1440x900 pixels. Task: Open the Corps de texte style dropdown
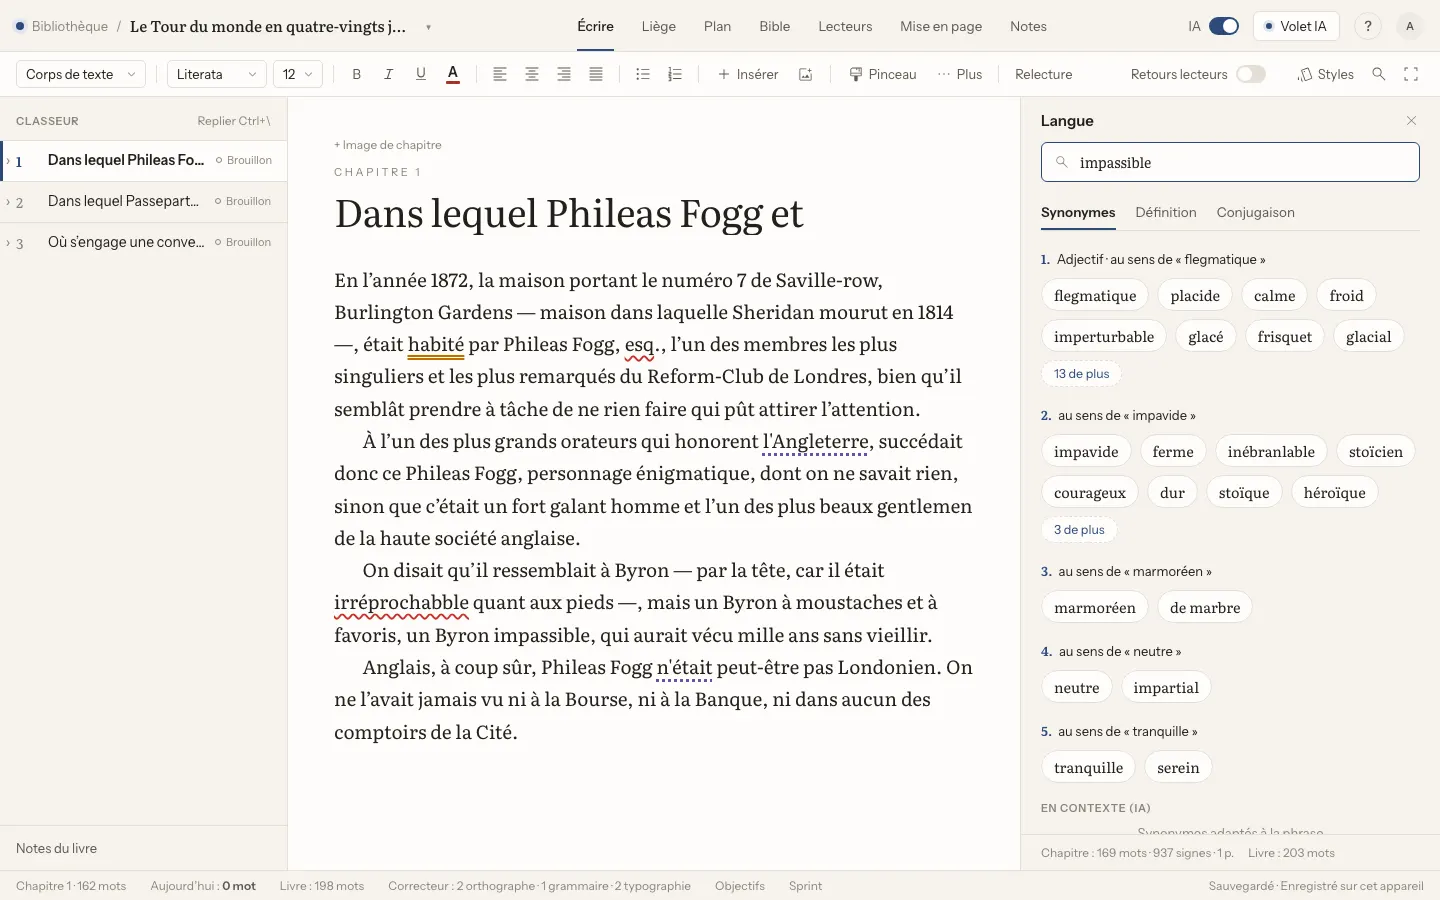[81, 74]
